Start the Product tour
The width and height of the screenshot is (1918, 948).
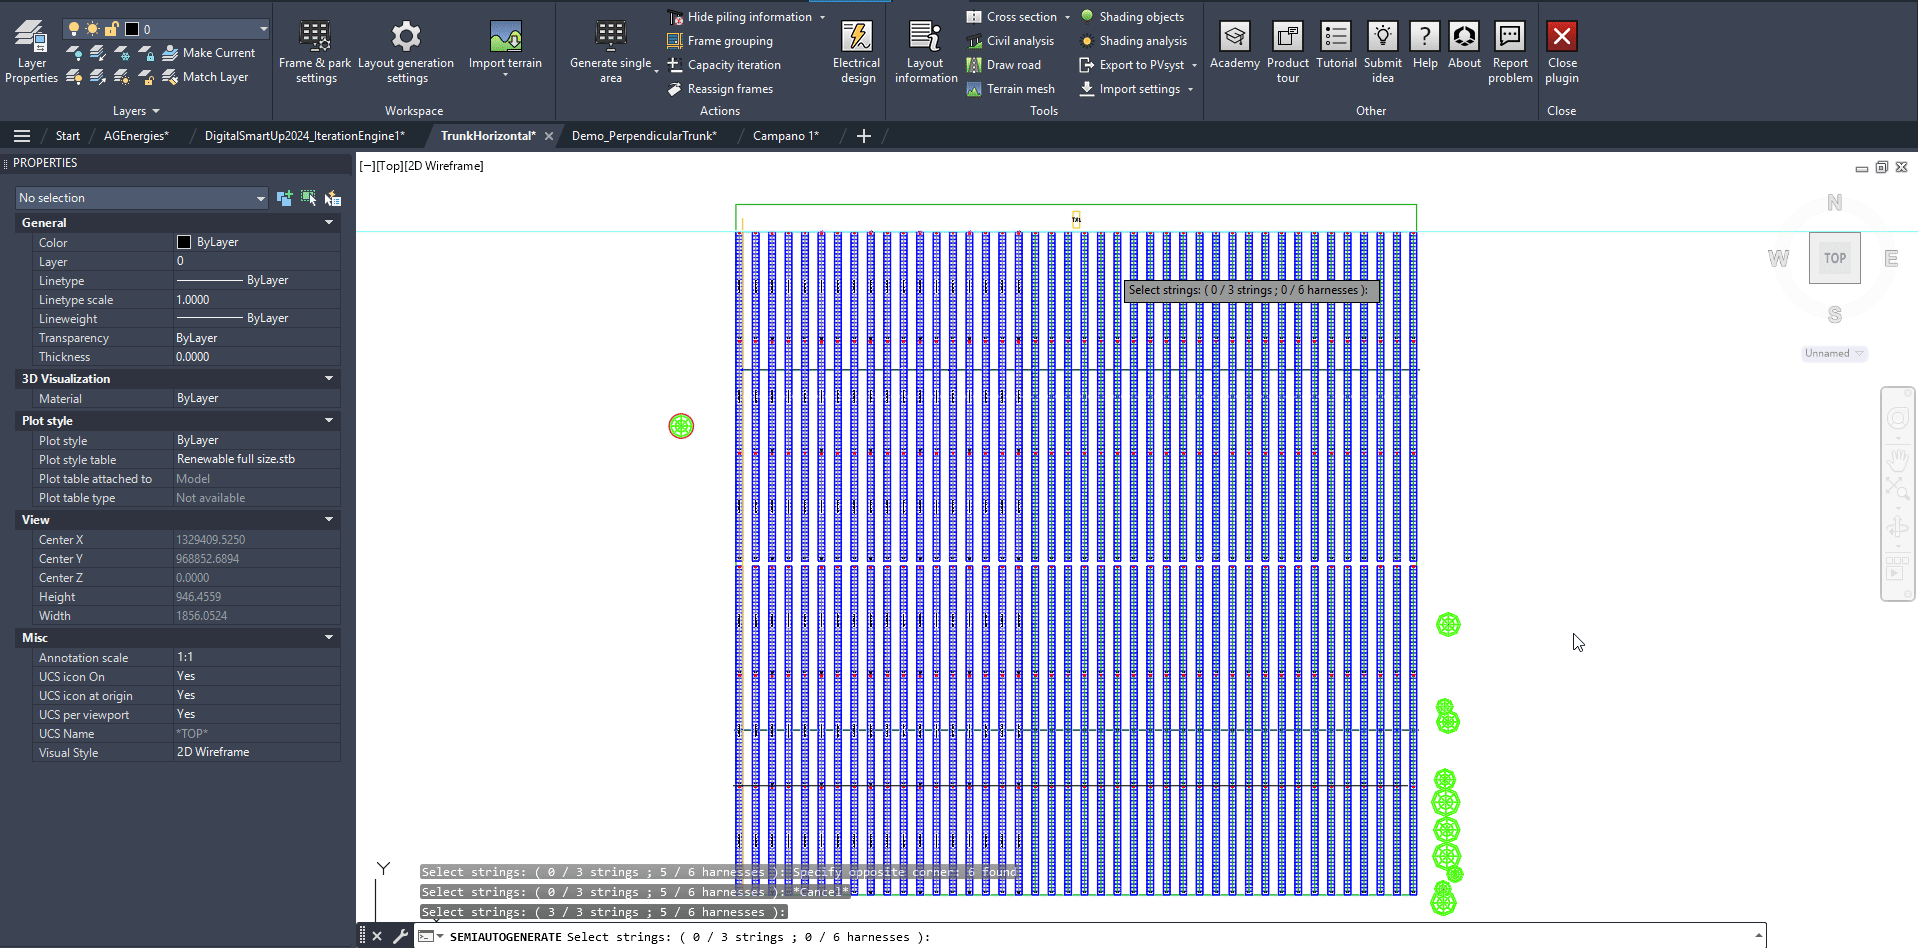point(1288,52)
